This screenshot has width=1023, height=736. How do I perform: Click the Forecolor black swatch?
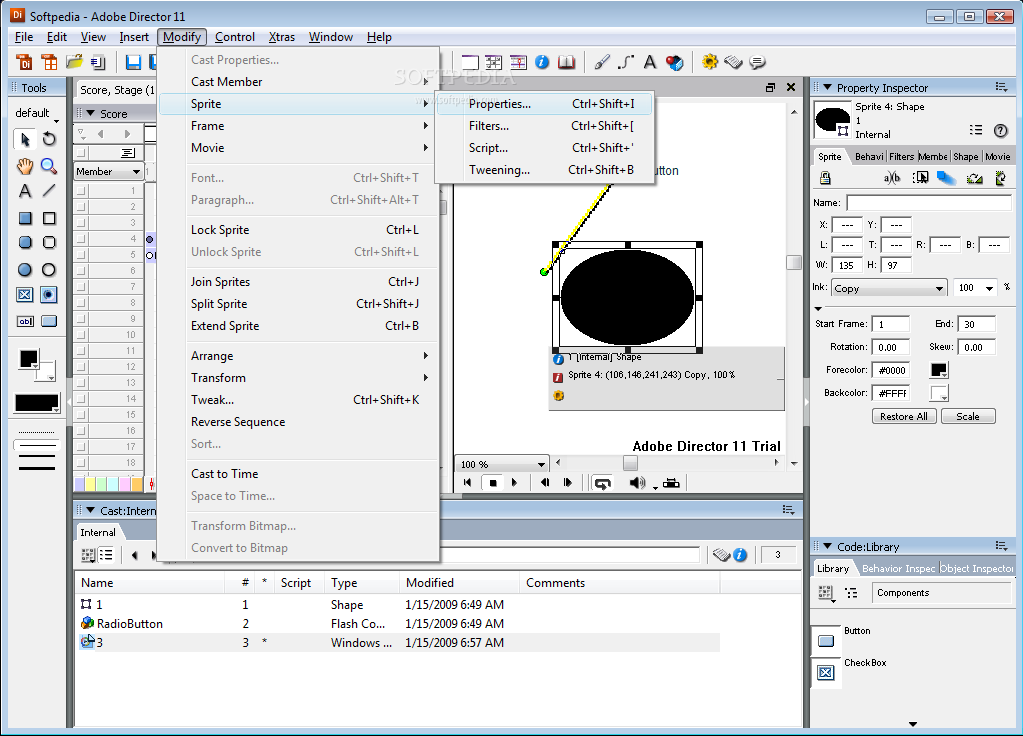[x=939, y=370]
